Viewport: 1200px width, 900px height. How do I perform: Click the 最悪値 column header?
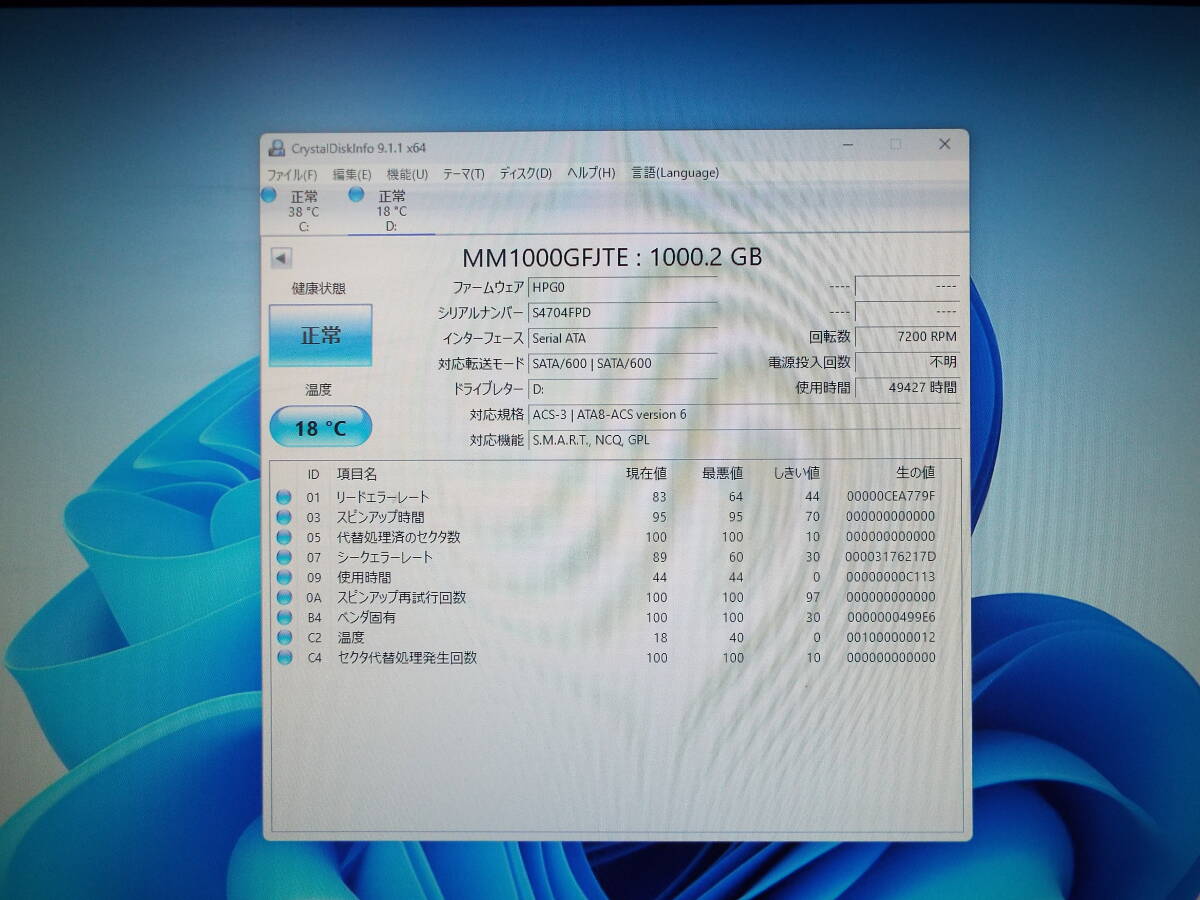tap(723, 473)
